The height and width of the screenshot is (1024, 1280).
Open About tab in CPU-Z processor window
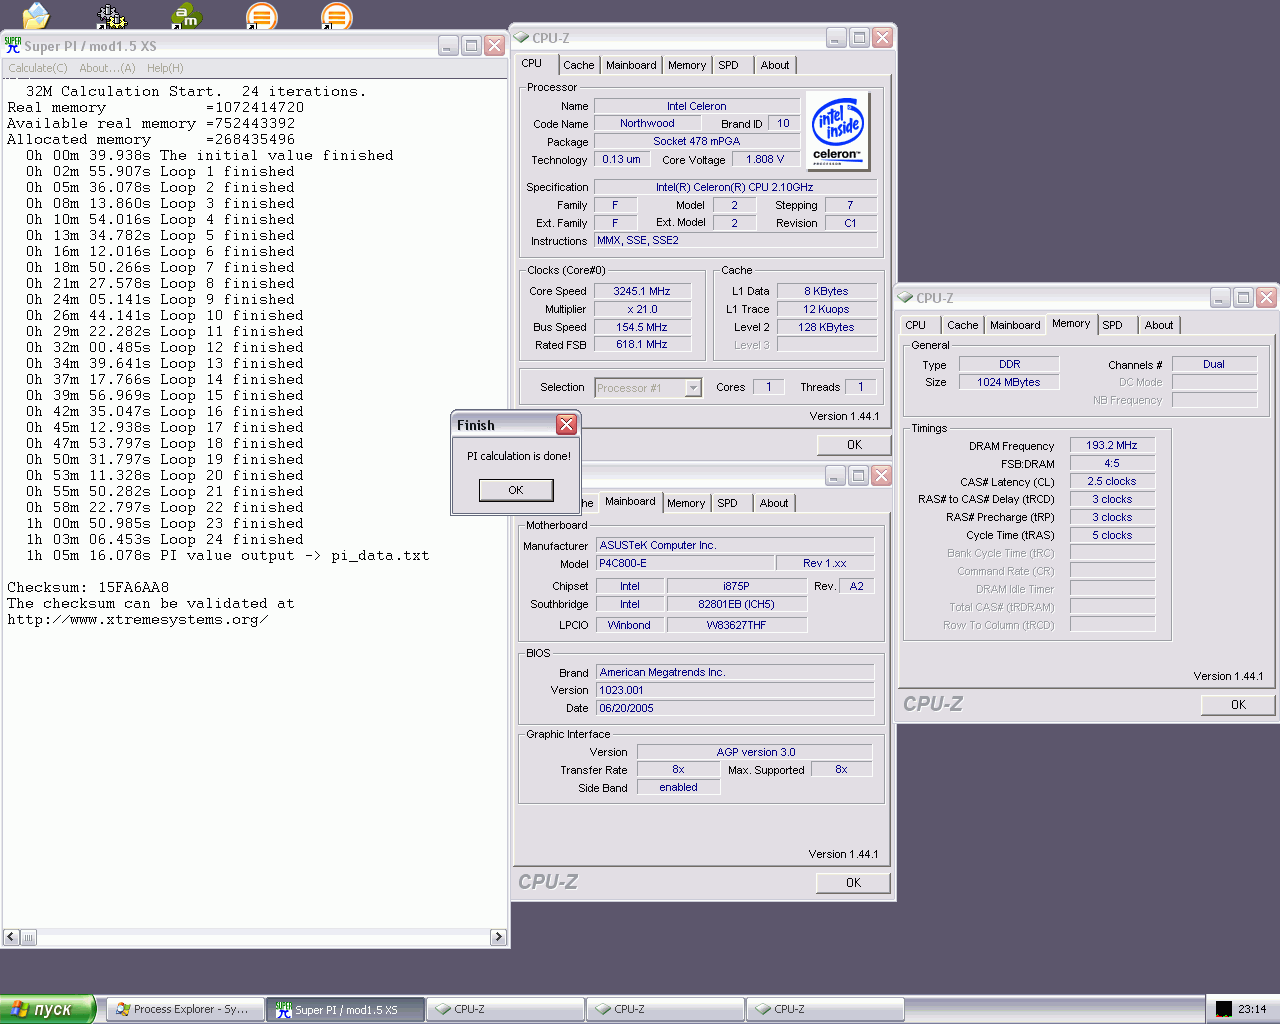[775, 65]
